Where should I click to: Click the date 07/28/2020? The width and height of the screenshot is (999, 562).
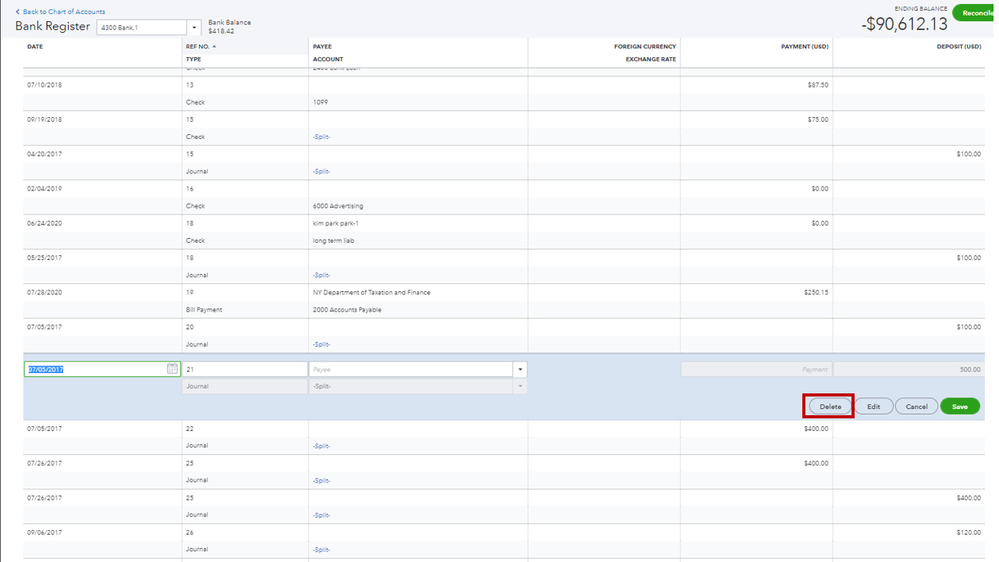(45, 292)
